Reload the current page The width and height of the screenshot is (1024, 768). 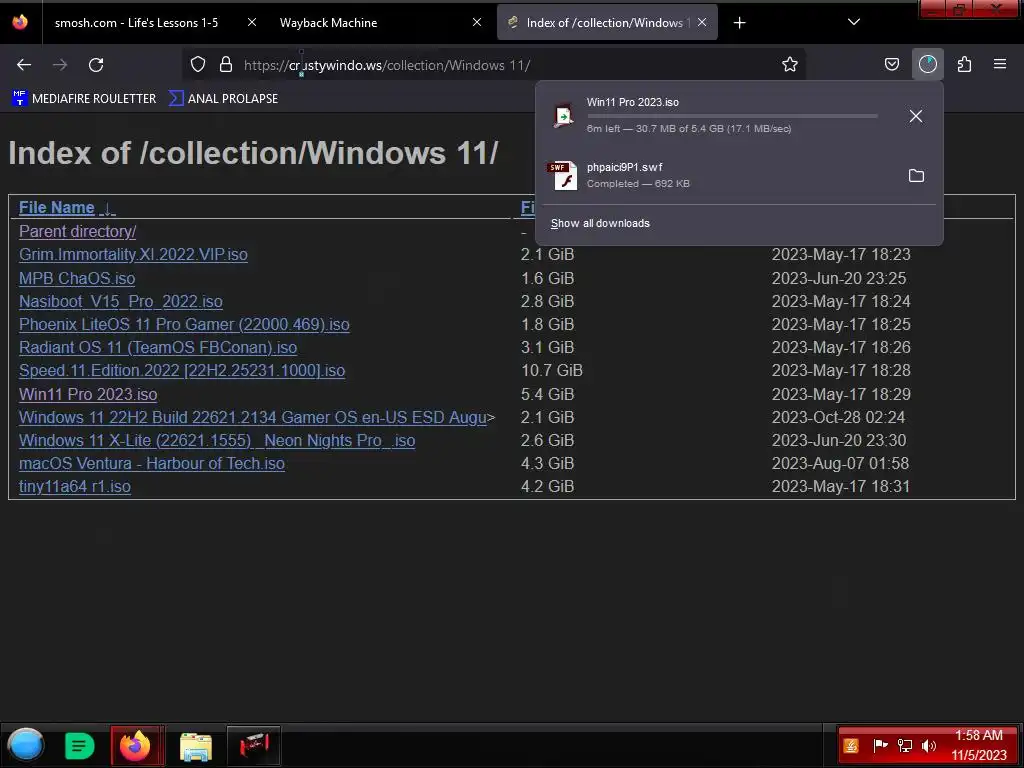click(x=96, y=65)
